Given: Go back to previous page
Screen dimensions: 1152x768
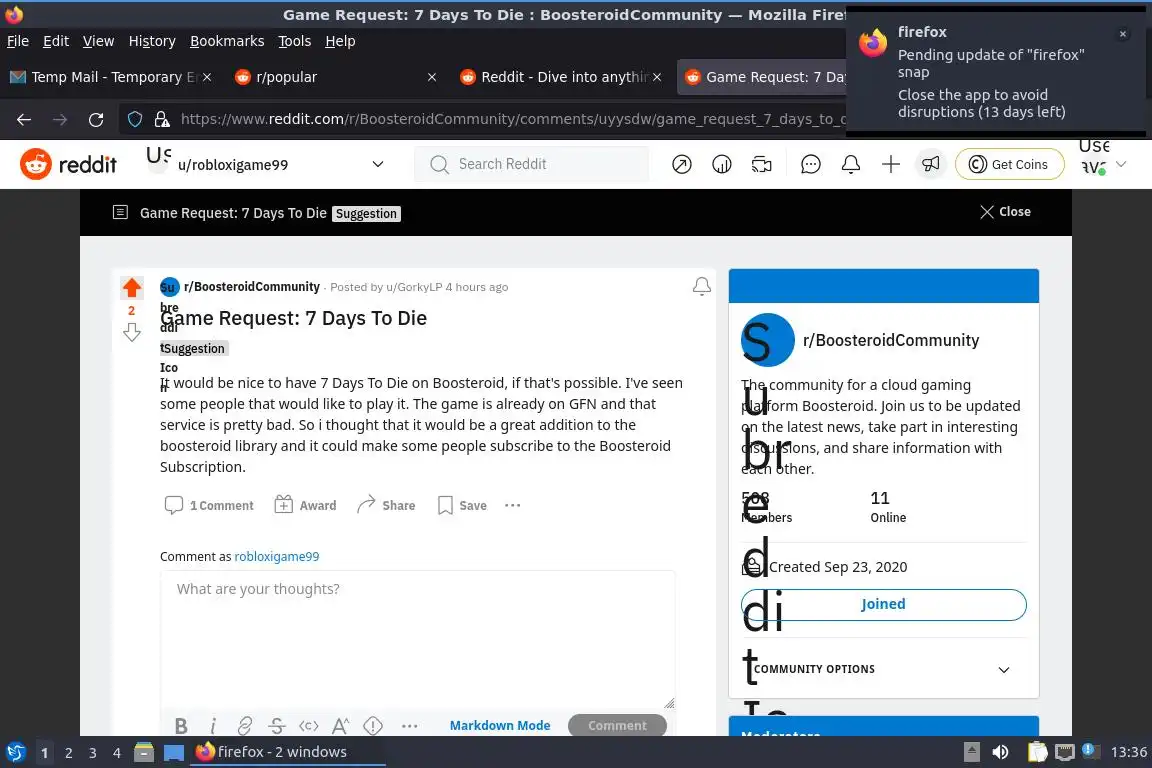Looking at the screenshot, I should [24, 119].
